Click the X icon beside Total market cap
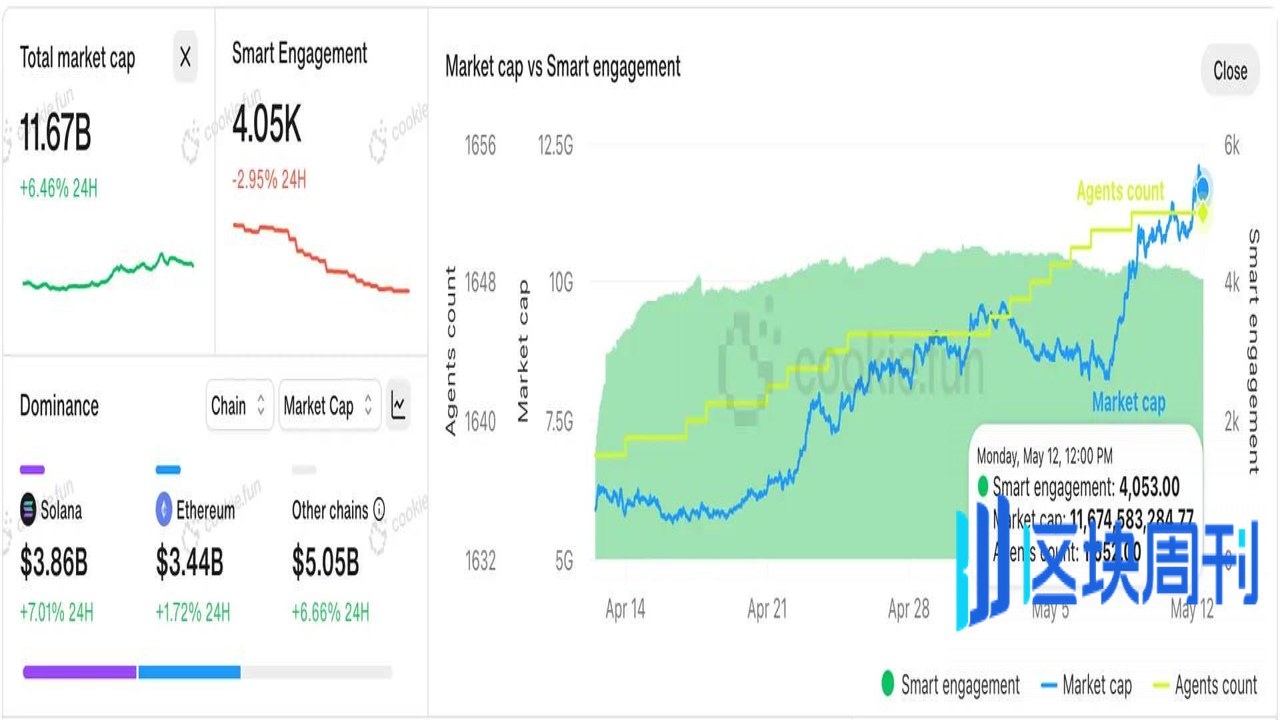1280x720 pixels. (185, 58)
